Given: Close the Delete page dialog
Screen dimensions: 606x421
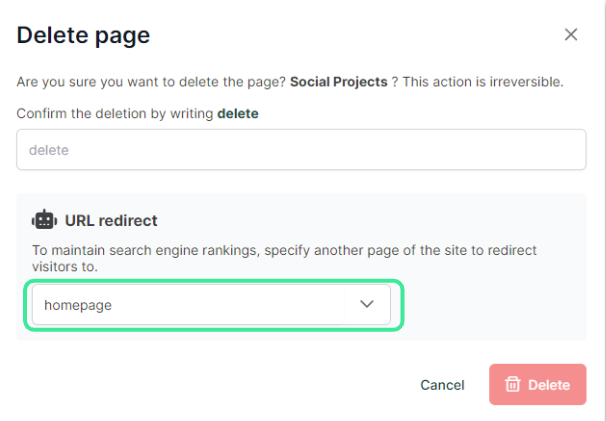Looking at the screenshot, I should point(571,35).
